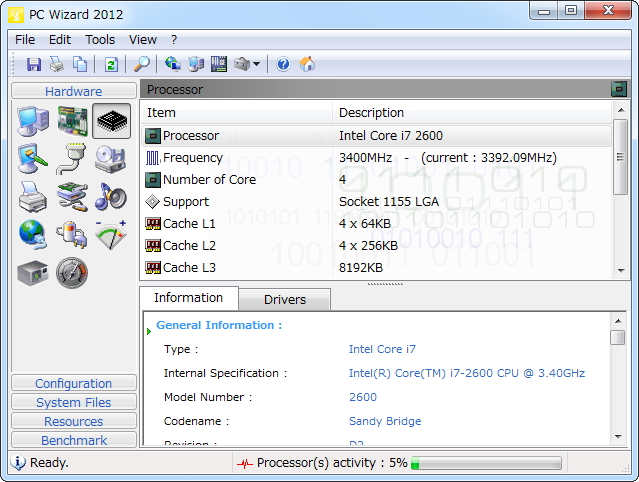Select the Network globe hardware icon
639x482 pixels.
(33, 234)
